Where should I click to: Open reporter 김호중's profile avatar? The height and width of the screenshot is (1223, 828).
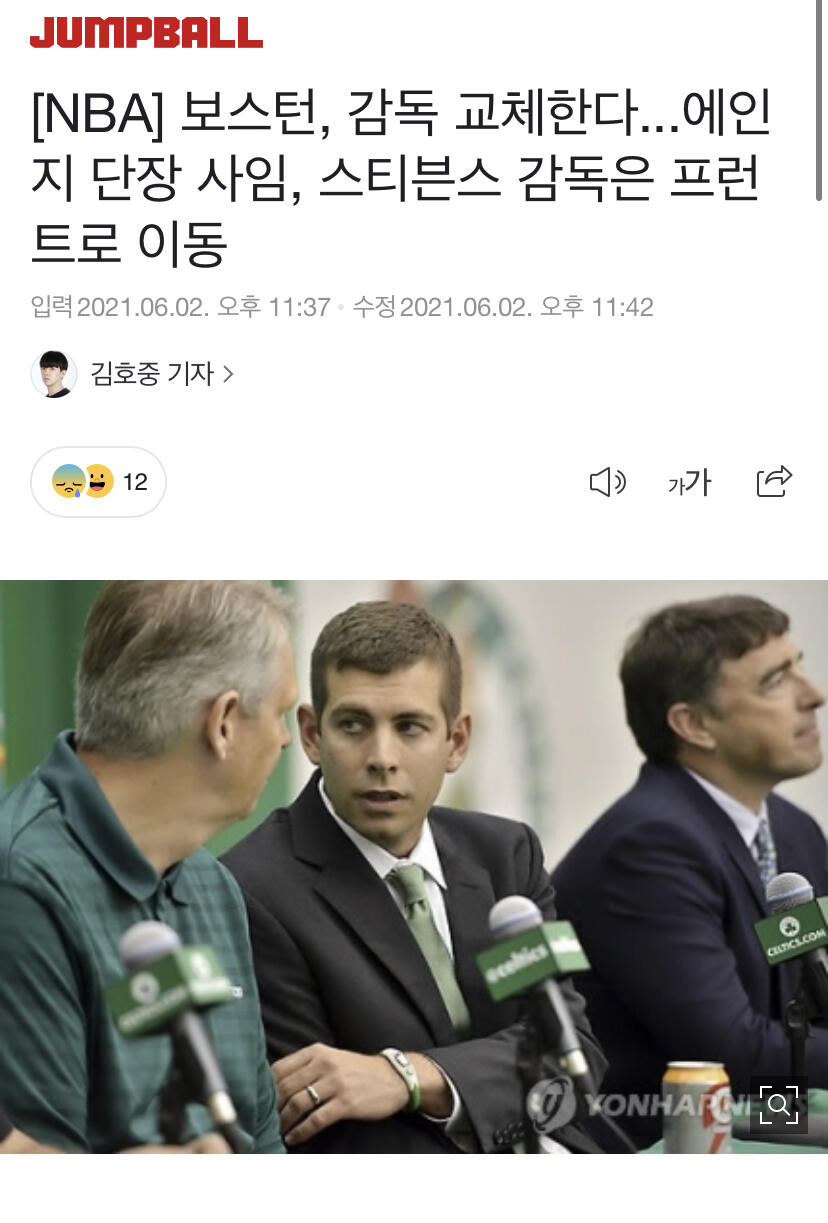click(54, 374)
